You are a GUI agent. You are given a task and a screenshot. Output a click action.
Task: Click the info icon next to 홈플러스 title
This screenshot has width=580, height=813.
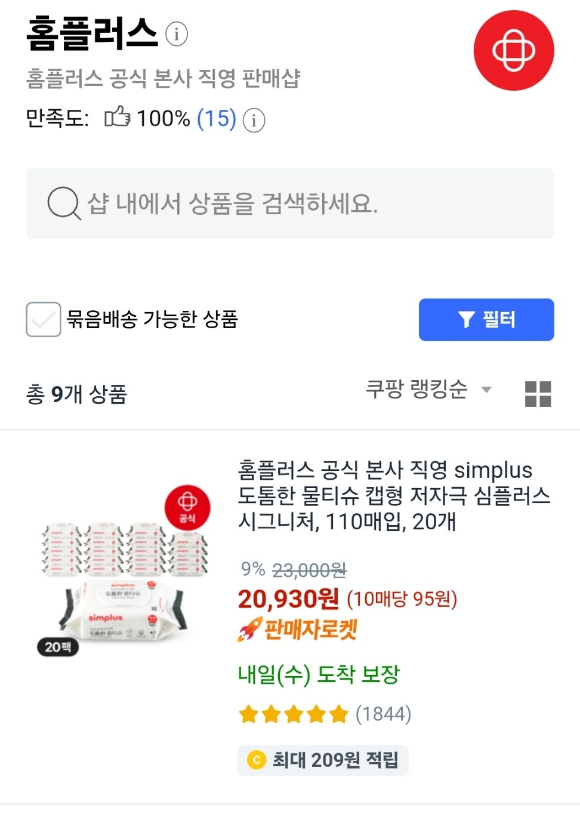click(x=177, y=35)
